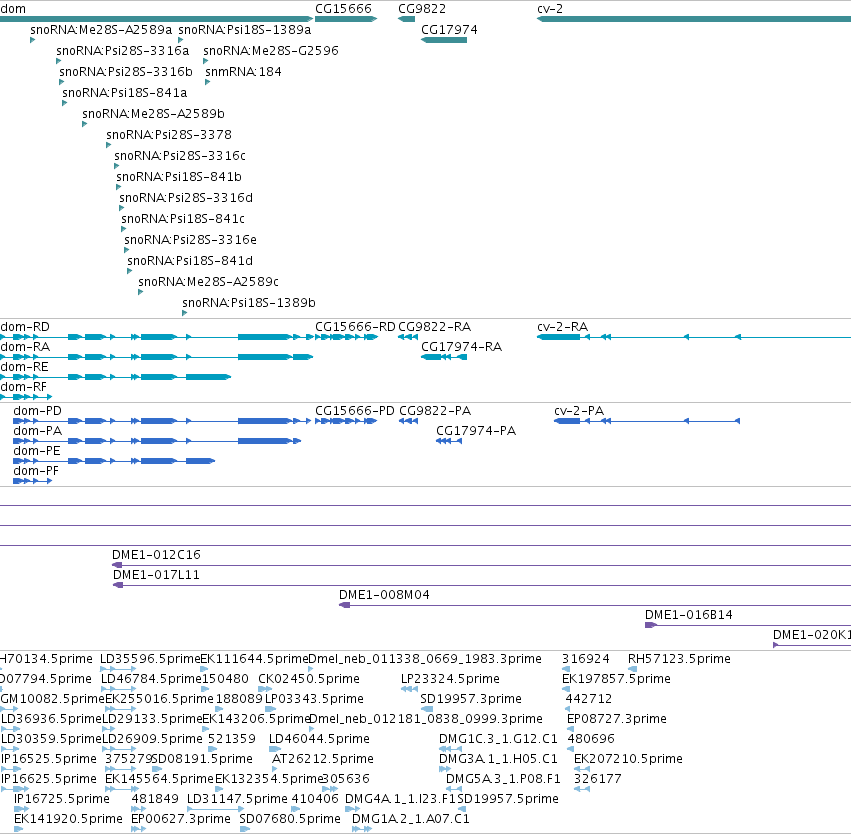Open the dom-RE transcript label
Viewport: 851px width, 834px height.
pyautogui.click(x=24, y=367)
